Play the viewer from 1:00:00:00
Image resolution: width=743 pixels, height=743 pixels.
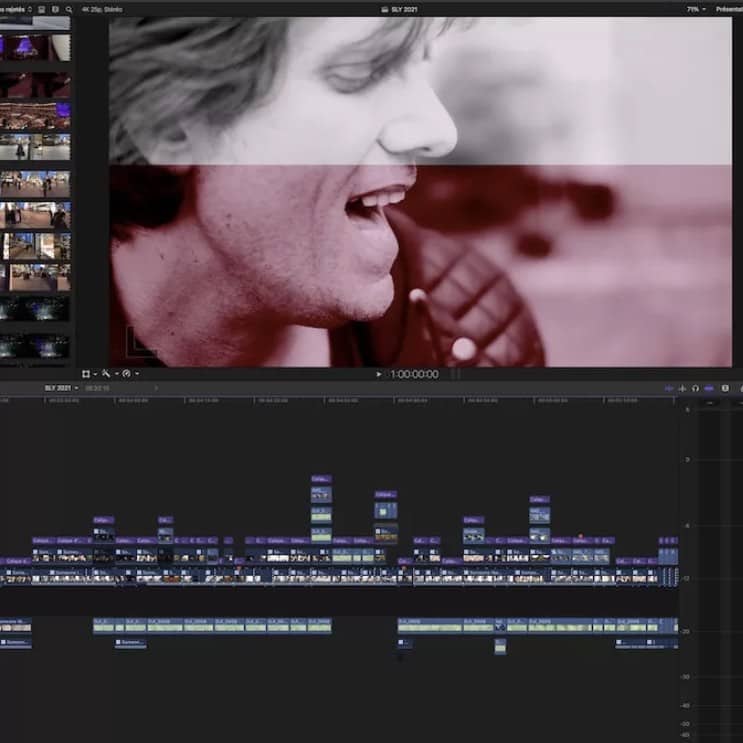[x=379, y=374]
